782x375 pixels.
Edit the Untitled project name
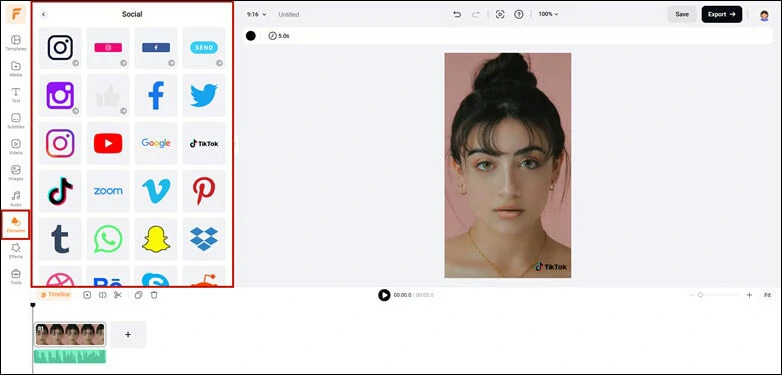[289, 14]
